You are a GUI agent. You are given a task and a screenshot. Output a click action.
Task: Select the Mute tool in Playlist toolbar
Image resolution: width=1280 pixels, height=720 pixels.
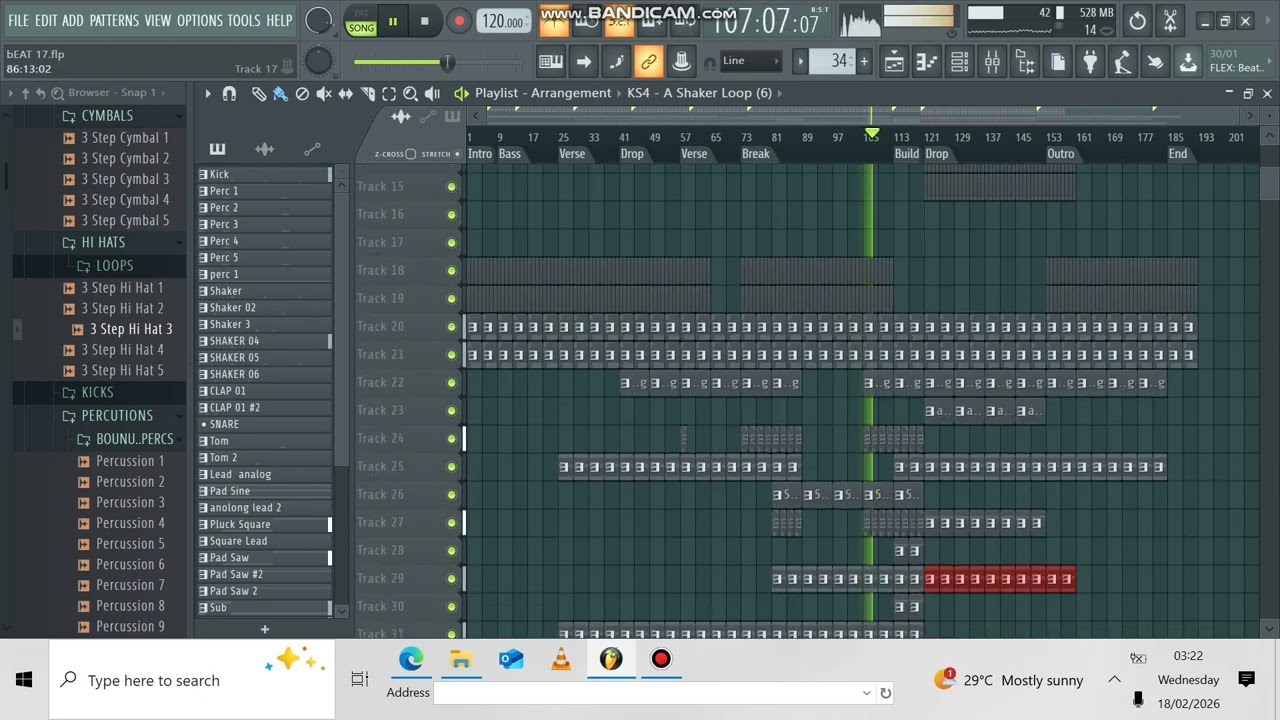(324, 93)
